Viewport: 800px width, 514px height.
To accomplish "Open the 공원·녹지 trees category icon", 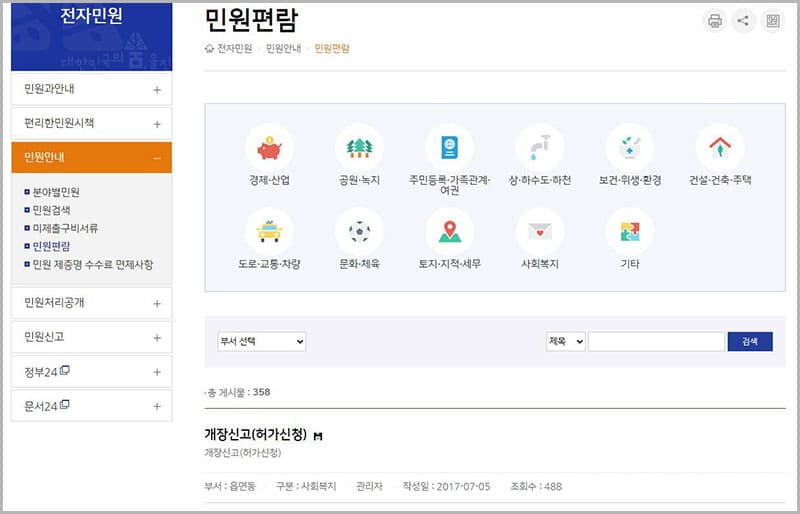I will tap(359, 148).
